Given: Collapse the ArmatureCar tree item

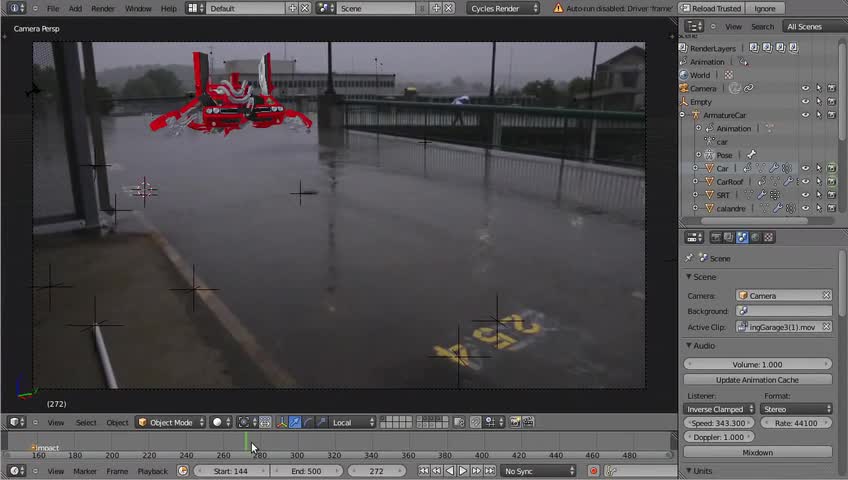Looking at the screenshot, I should point(683,115).
